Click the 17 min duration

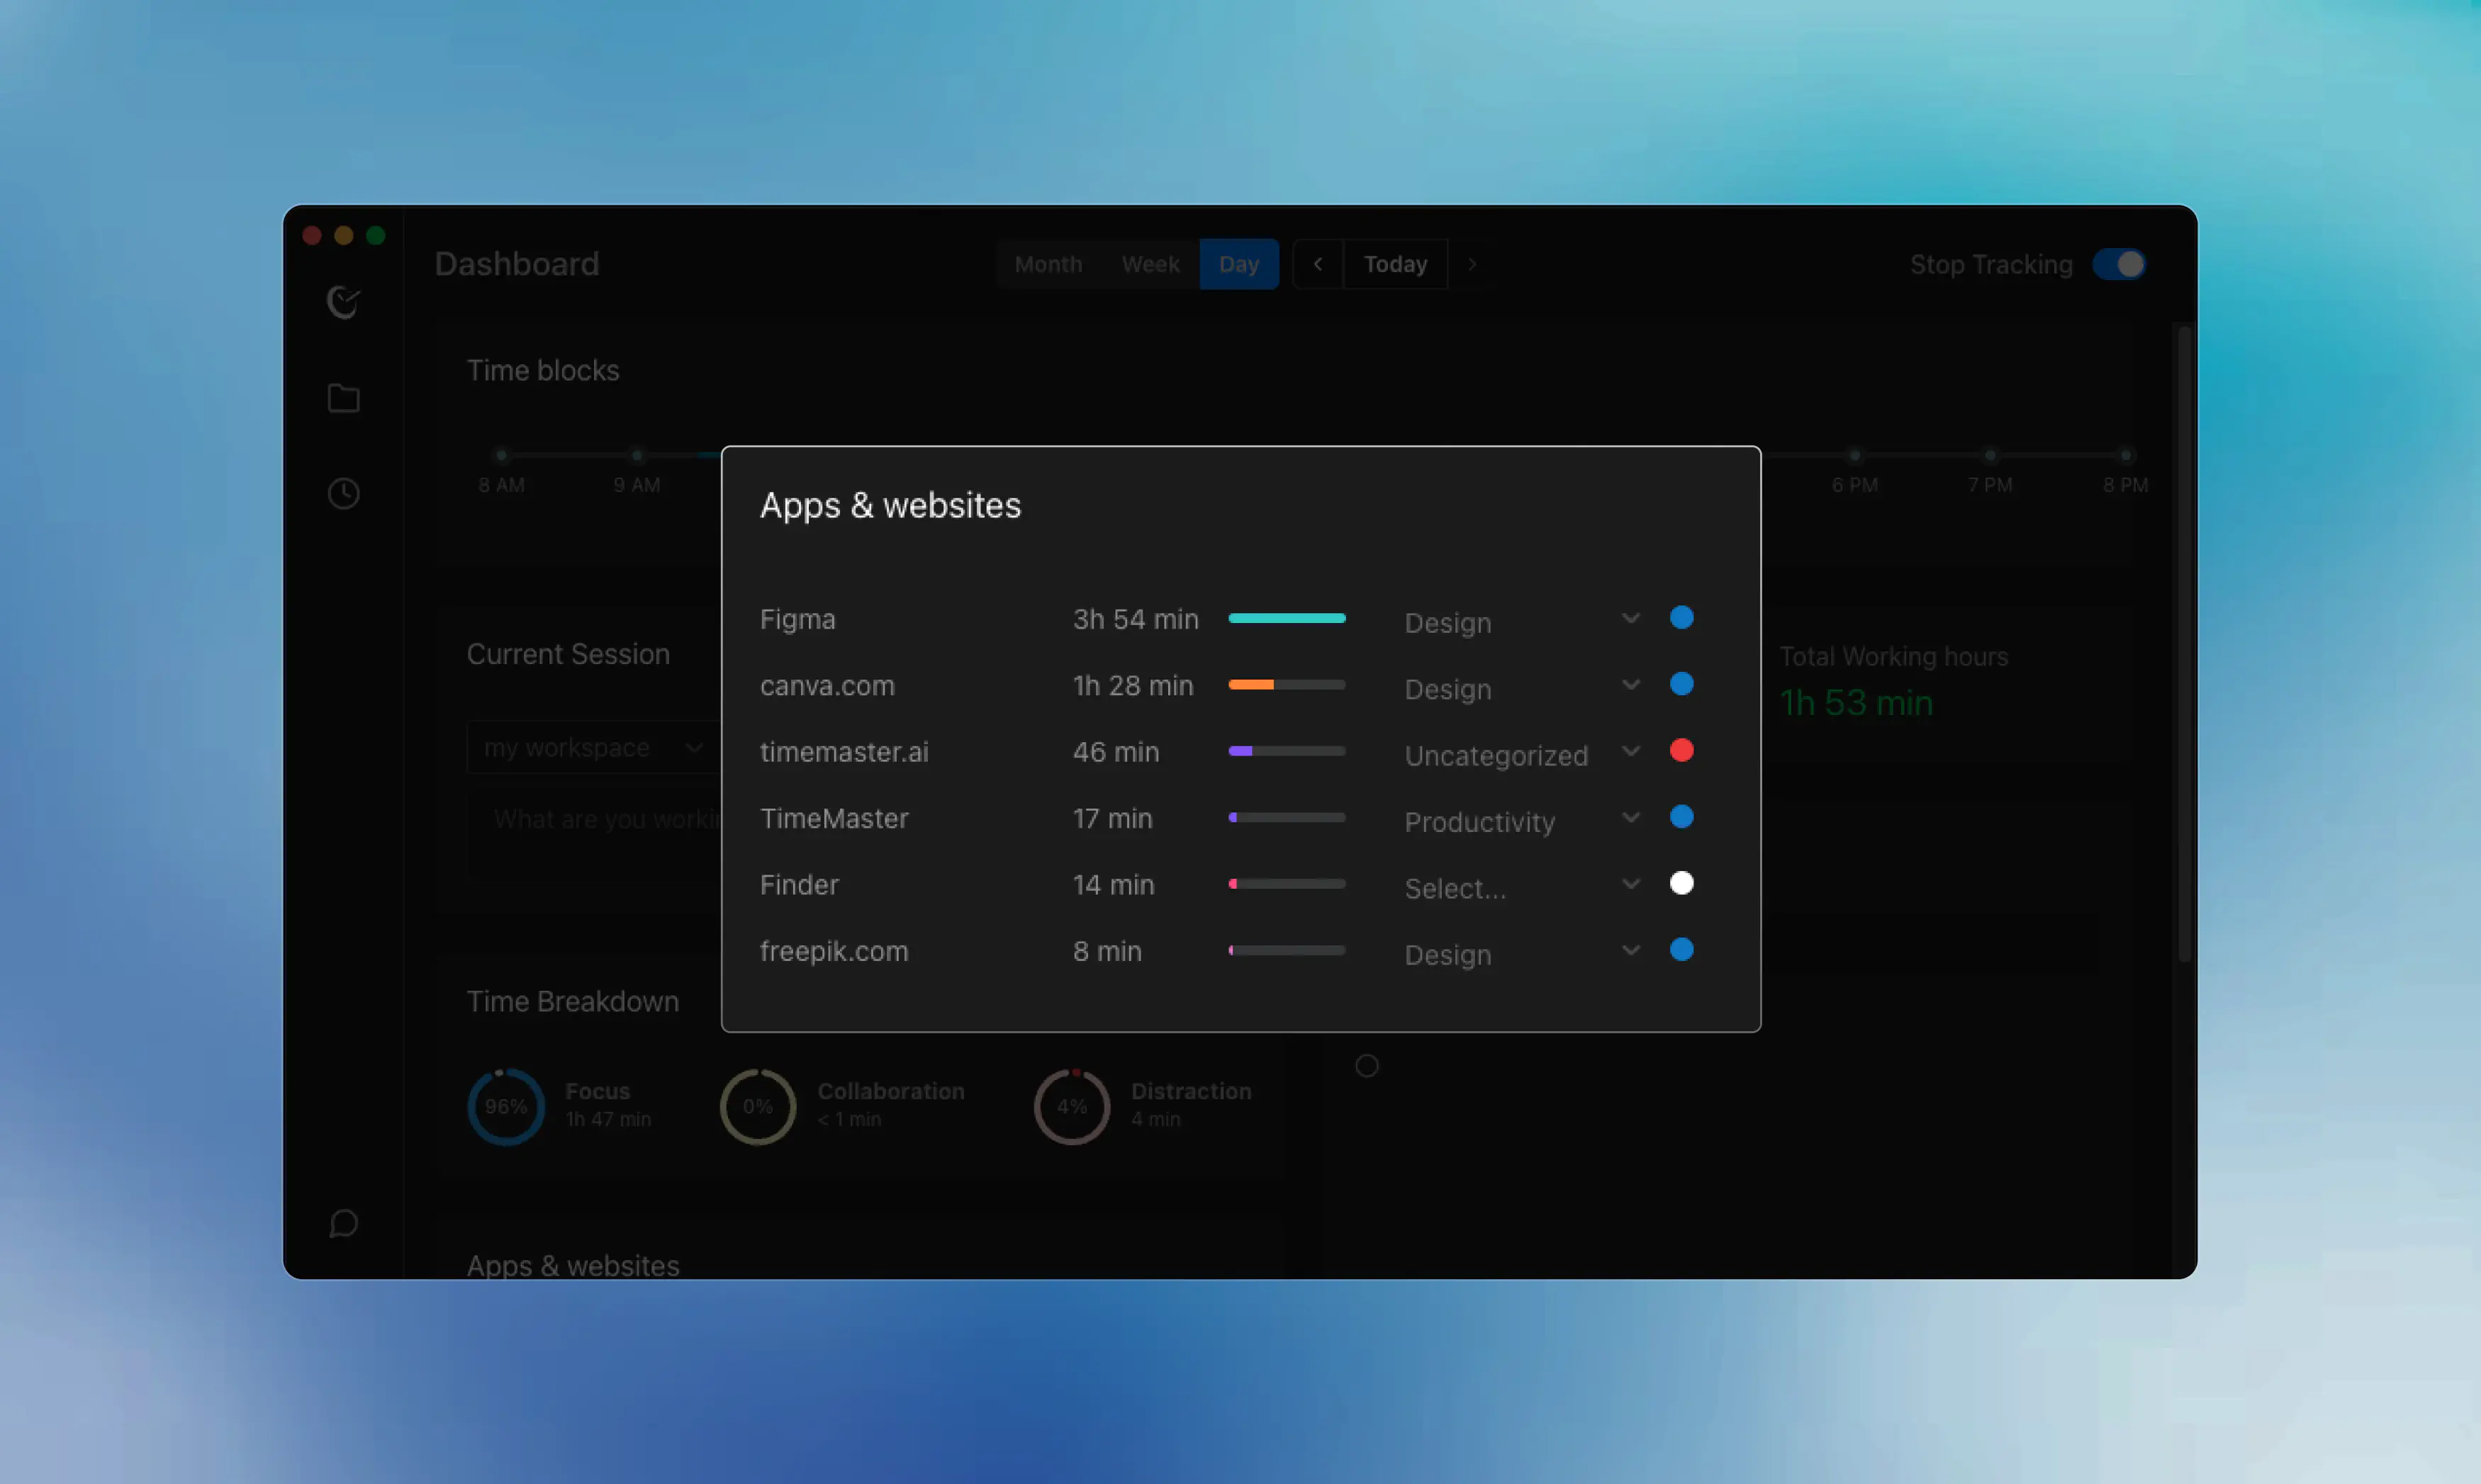1112,818
